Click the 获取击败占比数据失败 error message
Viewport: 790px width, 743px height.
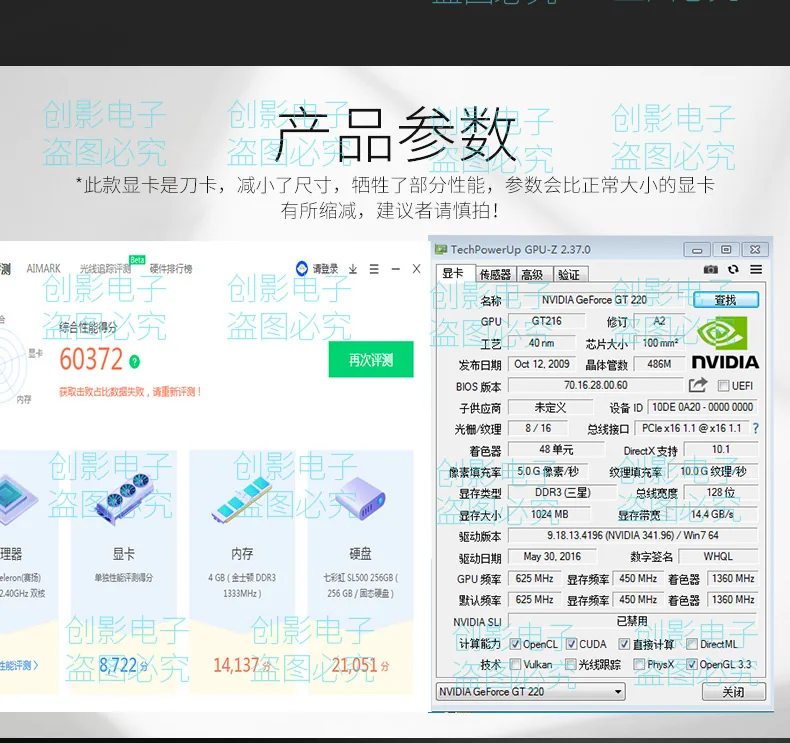(130, 392)
